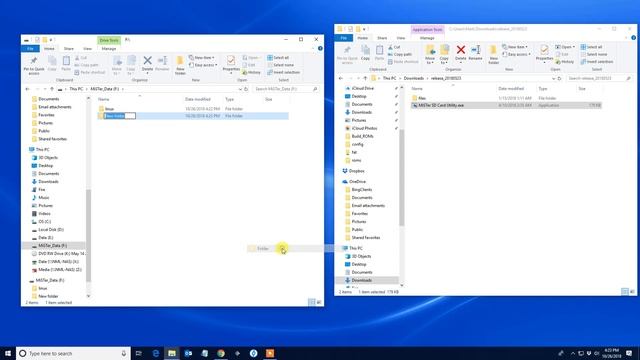
Task: Open View tab in MiSTer_Data window
Action: (87, 49)
